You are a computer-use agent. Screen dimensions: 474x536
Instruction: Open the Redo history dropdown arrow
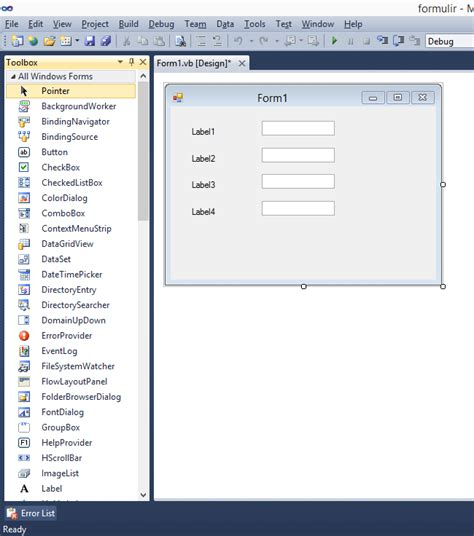point(277,41)
